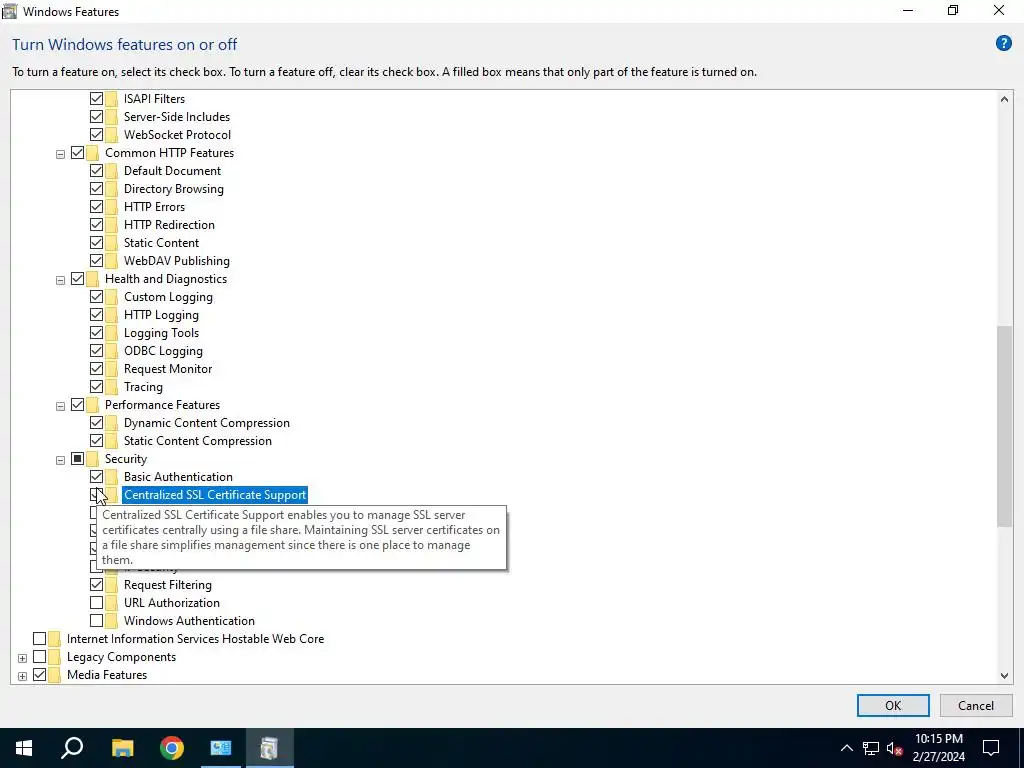Click the folder icon beside Performance Features
The image size is (1024, 768).
pyautogui.click(x=93, y=405)
